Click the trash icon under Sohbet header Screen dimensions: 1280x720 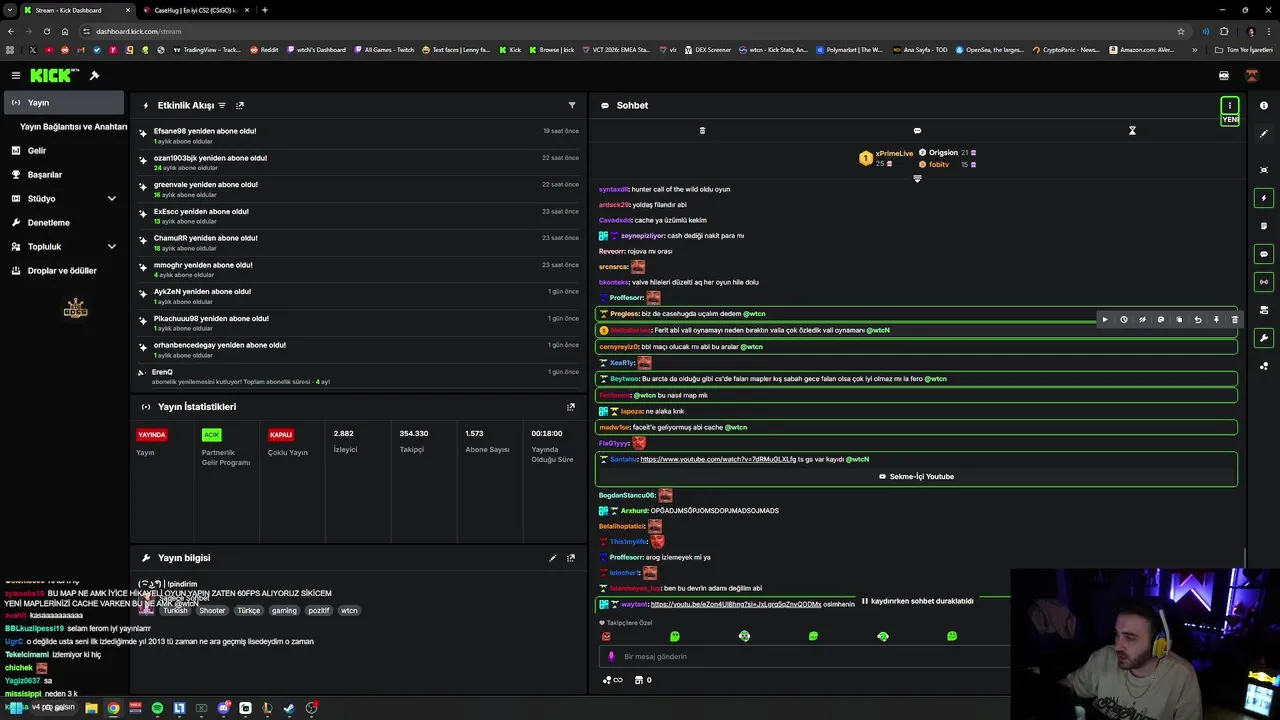[x=702, y=130]
